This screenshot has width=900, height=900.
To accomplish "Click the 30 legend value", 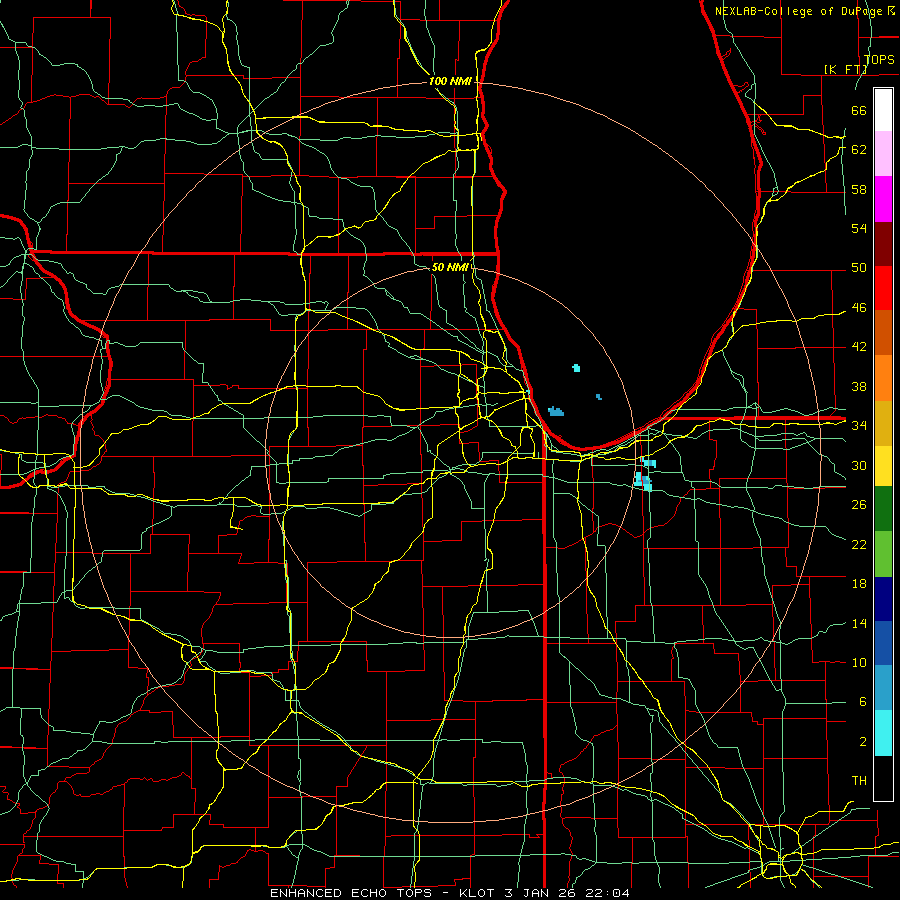I will pyautogui.click(x=859, y=465).
